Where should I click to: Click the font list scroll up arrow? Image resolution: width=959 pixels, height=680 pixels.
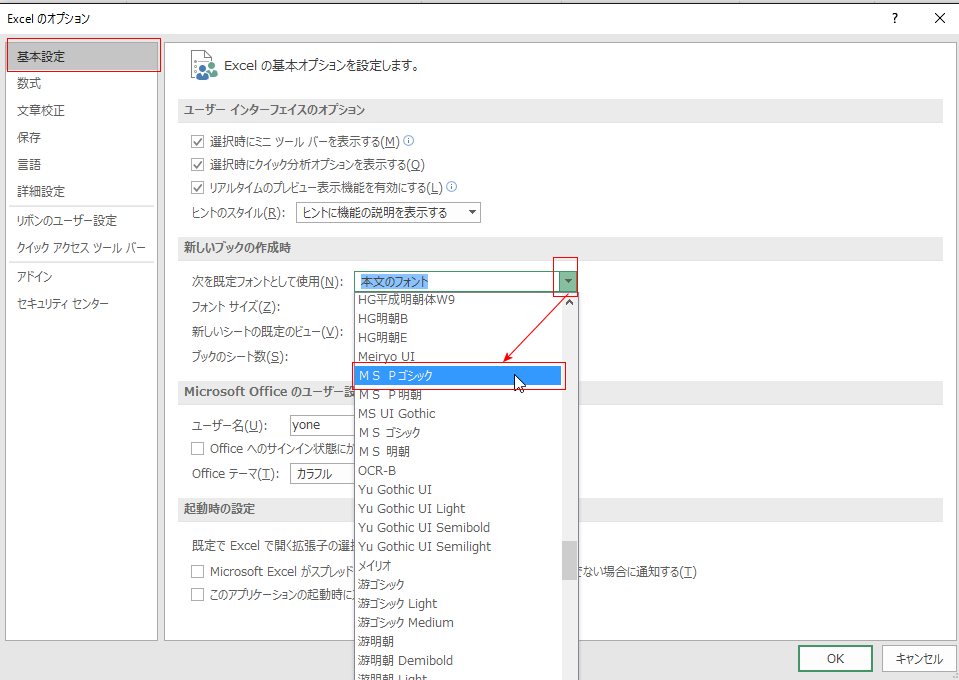[x=569, y=302]
